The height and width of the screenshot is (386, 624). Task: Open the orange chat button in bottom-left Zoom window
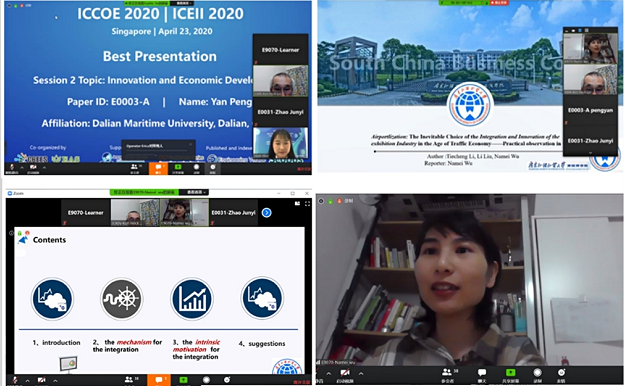(x=159, y=380)
